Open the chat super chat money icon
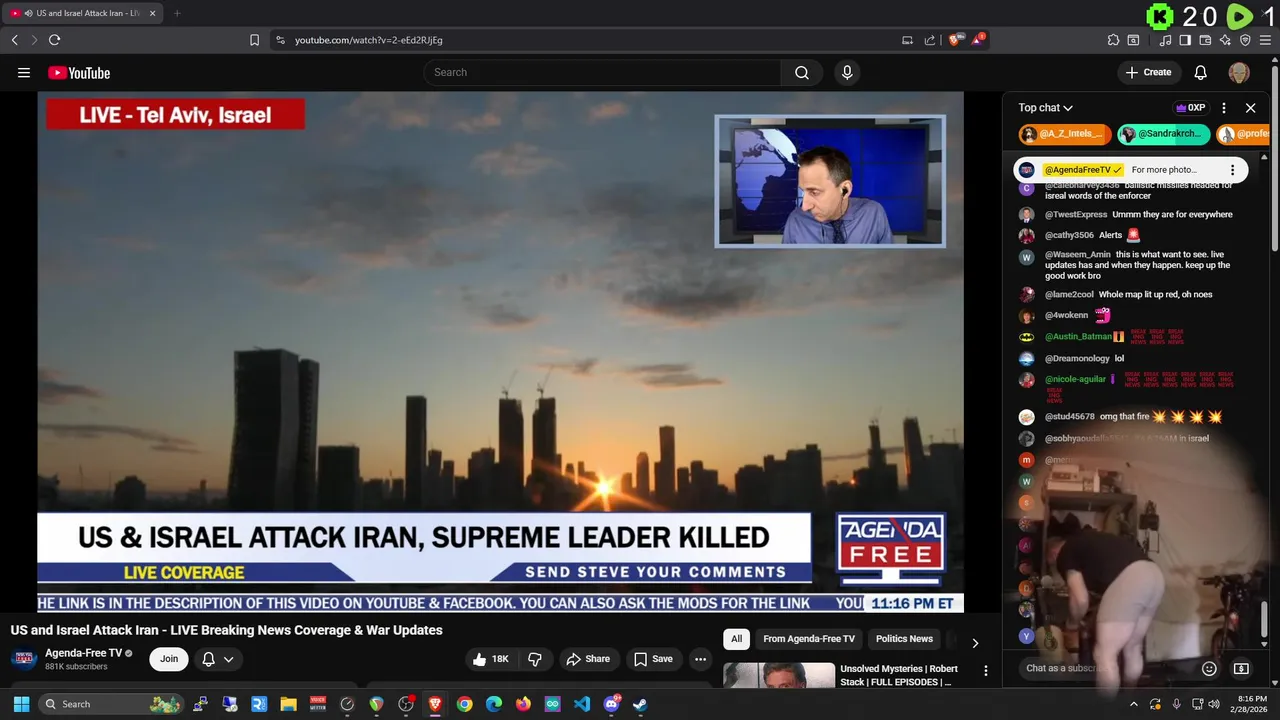1280x720 pixels. [x=1241, y=668]
